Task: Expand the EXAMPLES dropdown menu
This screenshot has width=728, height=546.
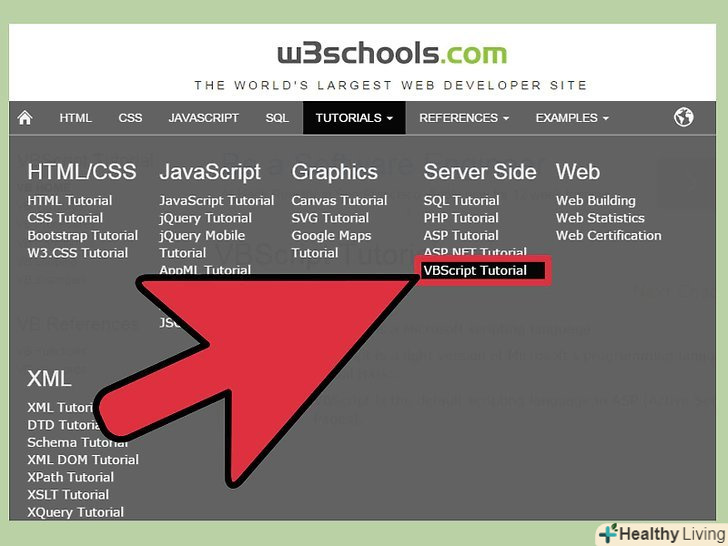Action: click(x=572, y=118)
